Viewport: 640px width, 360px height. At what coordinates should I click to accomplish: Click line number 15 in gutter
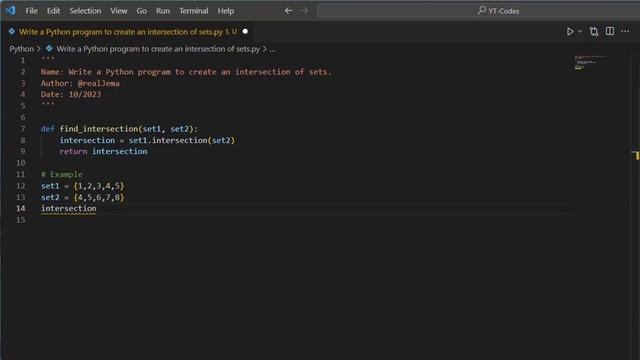pyautogui.click(x=20, y=220)
